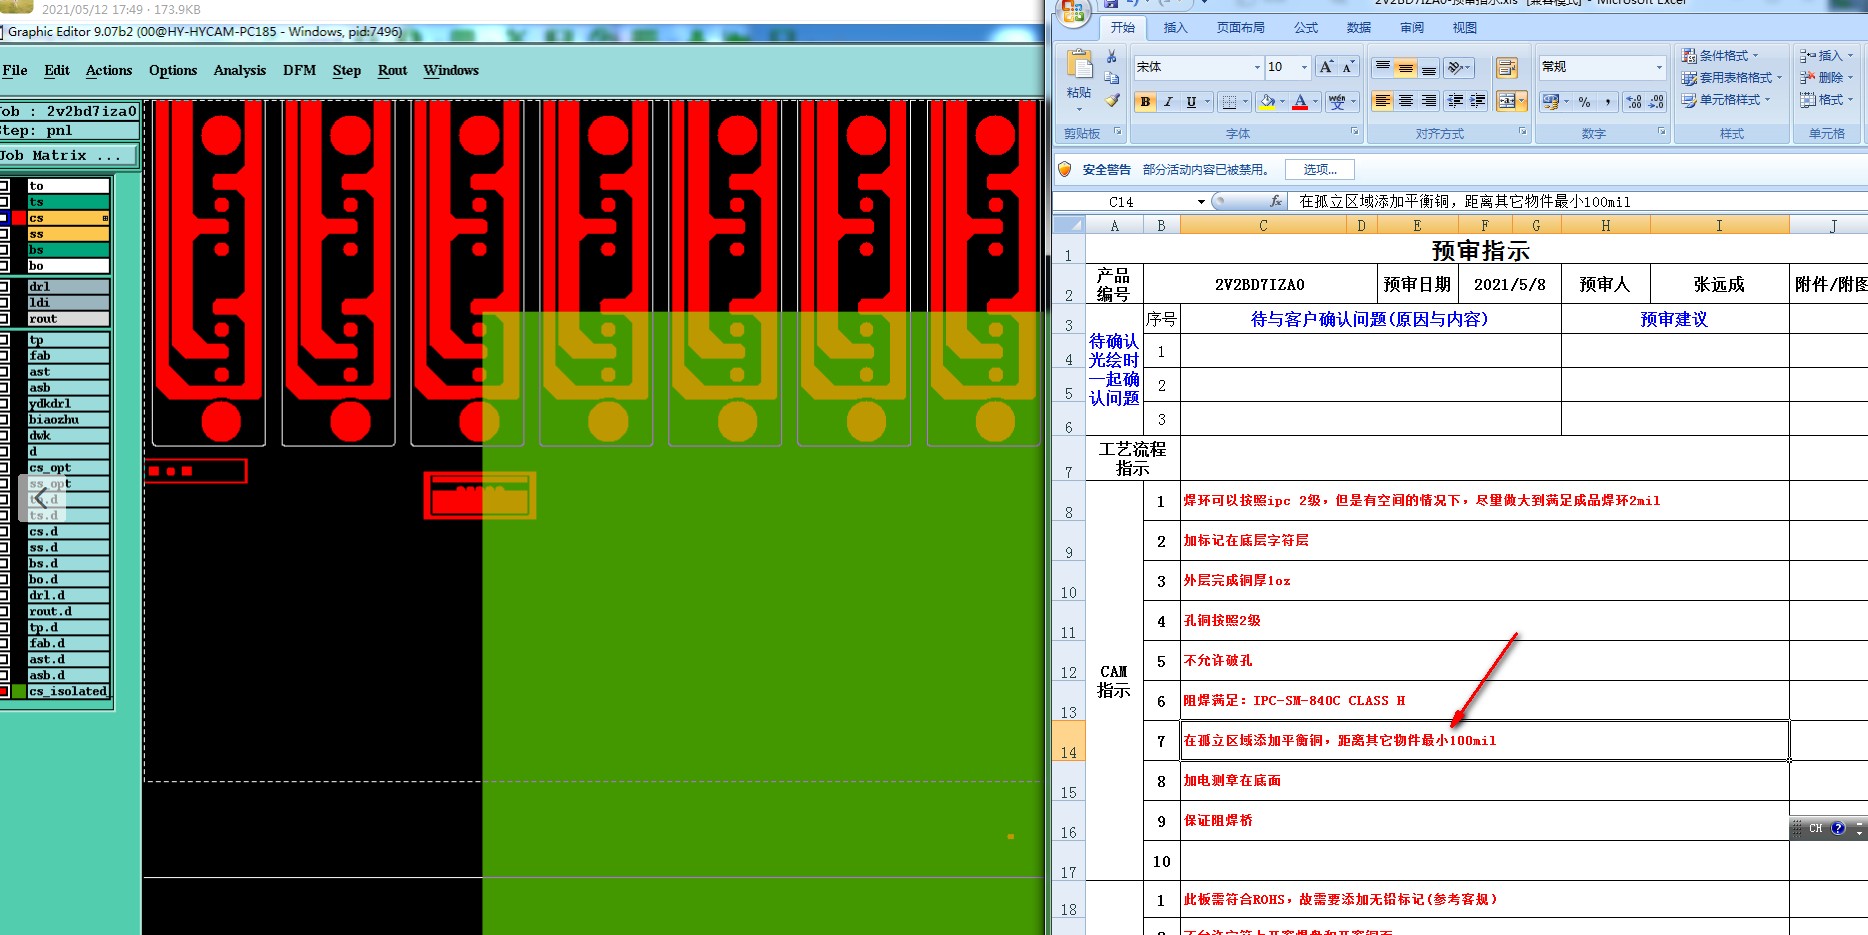Viewport: 1868px width, 935px height.
Task: Apply the Fill Color bucket icon
Action: [1268, 102]
